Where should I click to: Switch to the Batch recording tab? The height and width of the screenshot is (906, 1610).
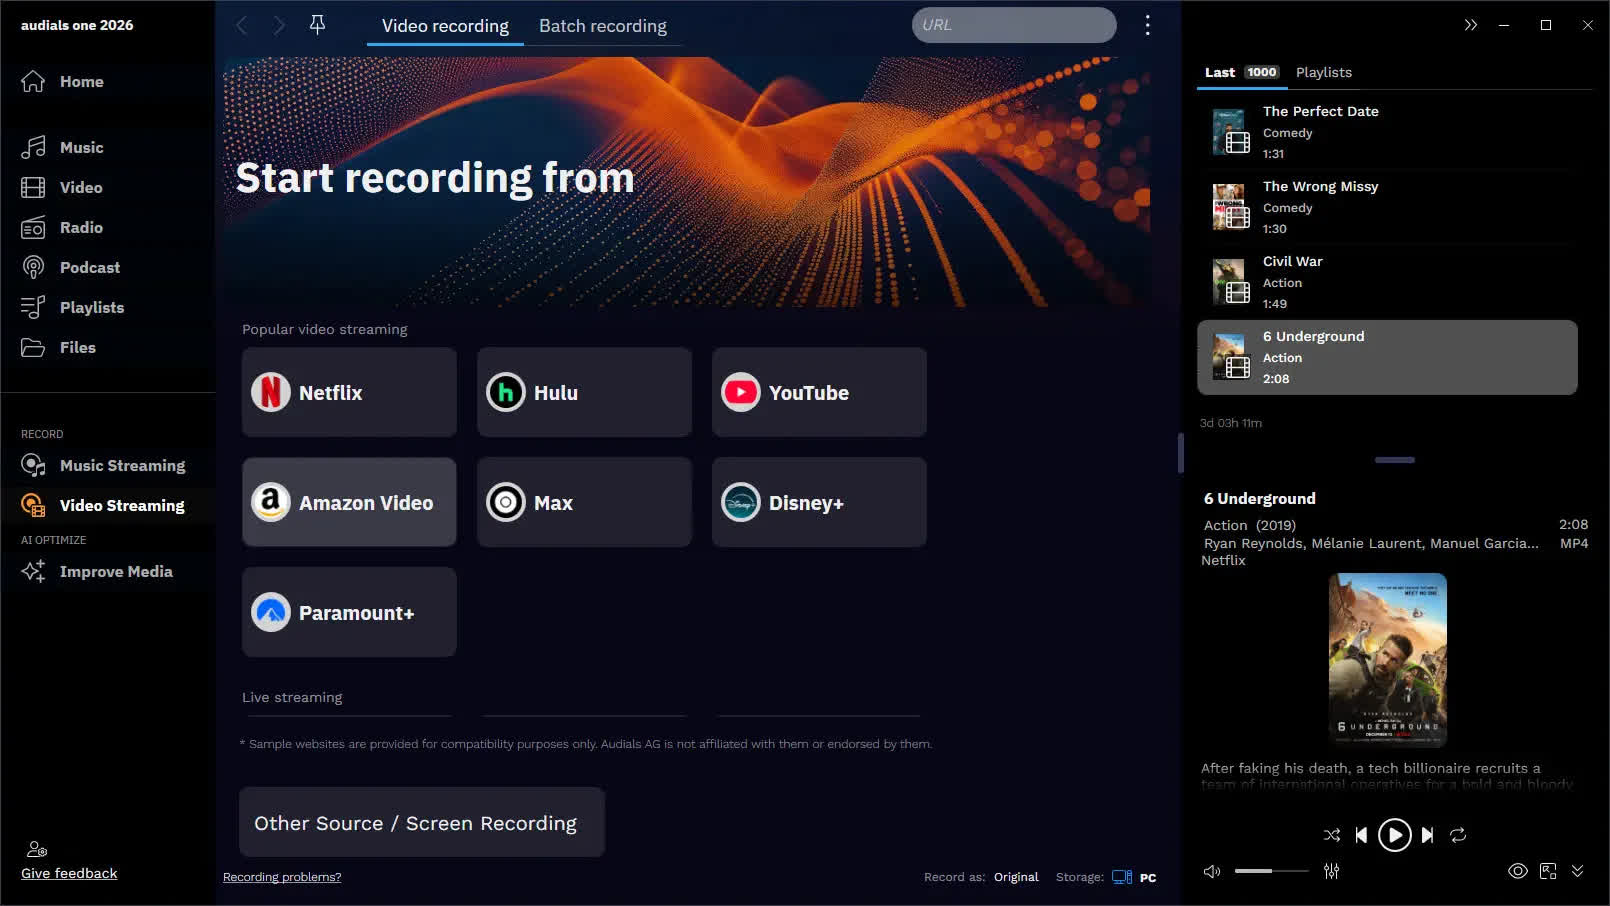point(603,26)
